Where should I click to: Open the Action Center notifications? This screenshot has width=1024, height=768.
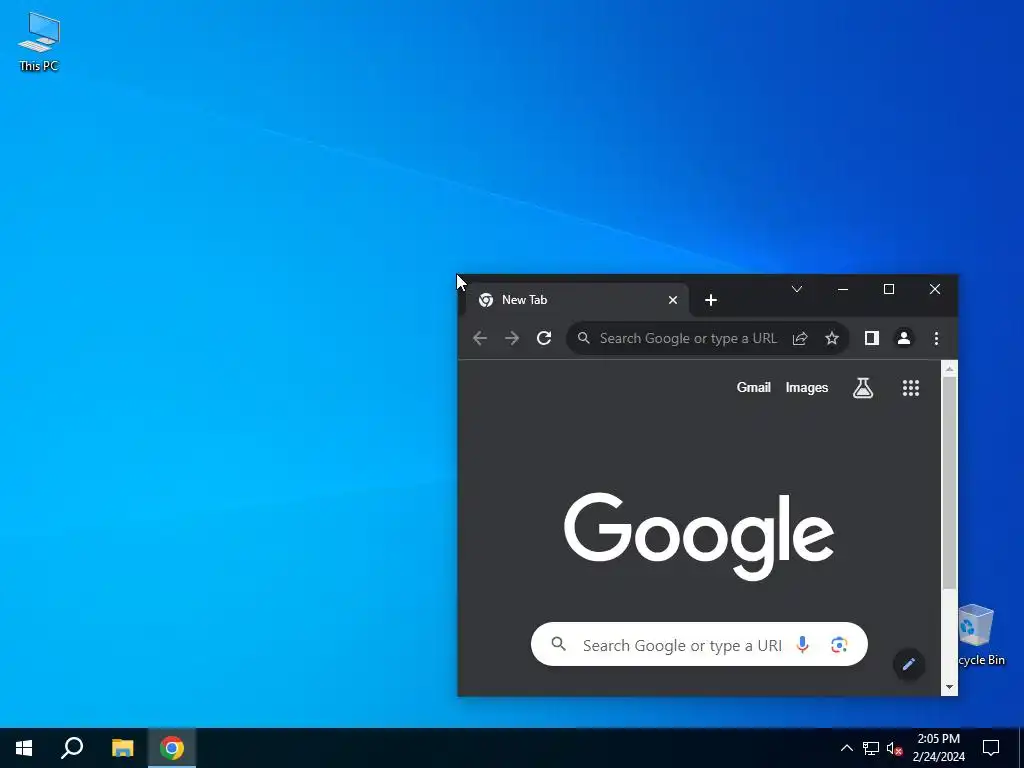pyautogui.click(x=991, y=748)
